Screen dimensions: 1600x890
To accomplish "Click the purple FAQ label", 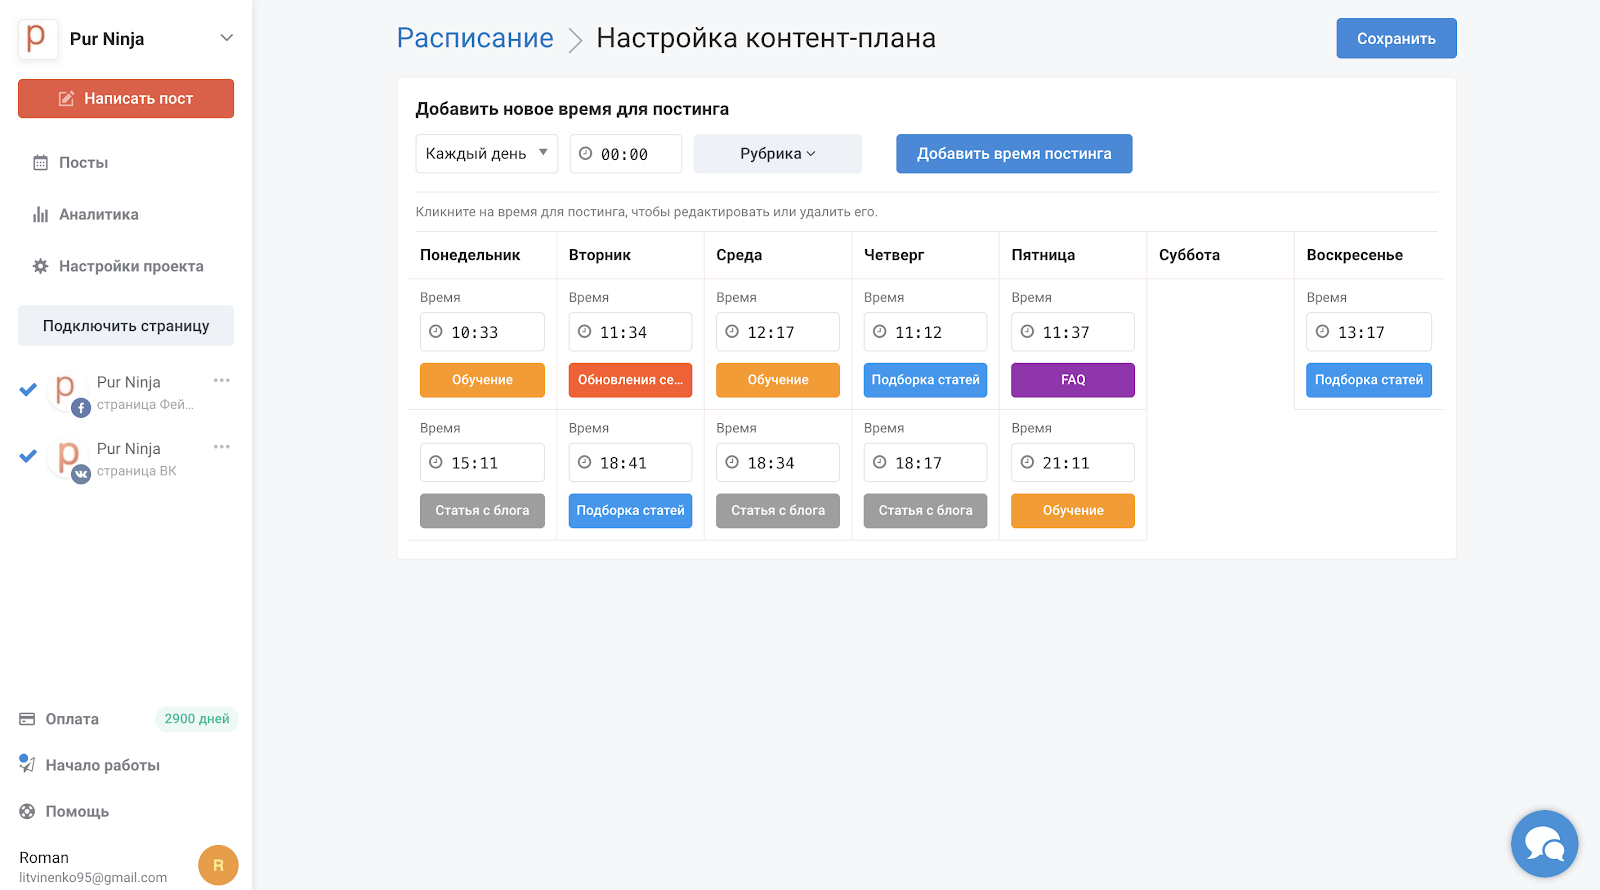I will [x=1073, y=380].
